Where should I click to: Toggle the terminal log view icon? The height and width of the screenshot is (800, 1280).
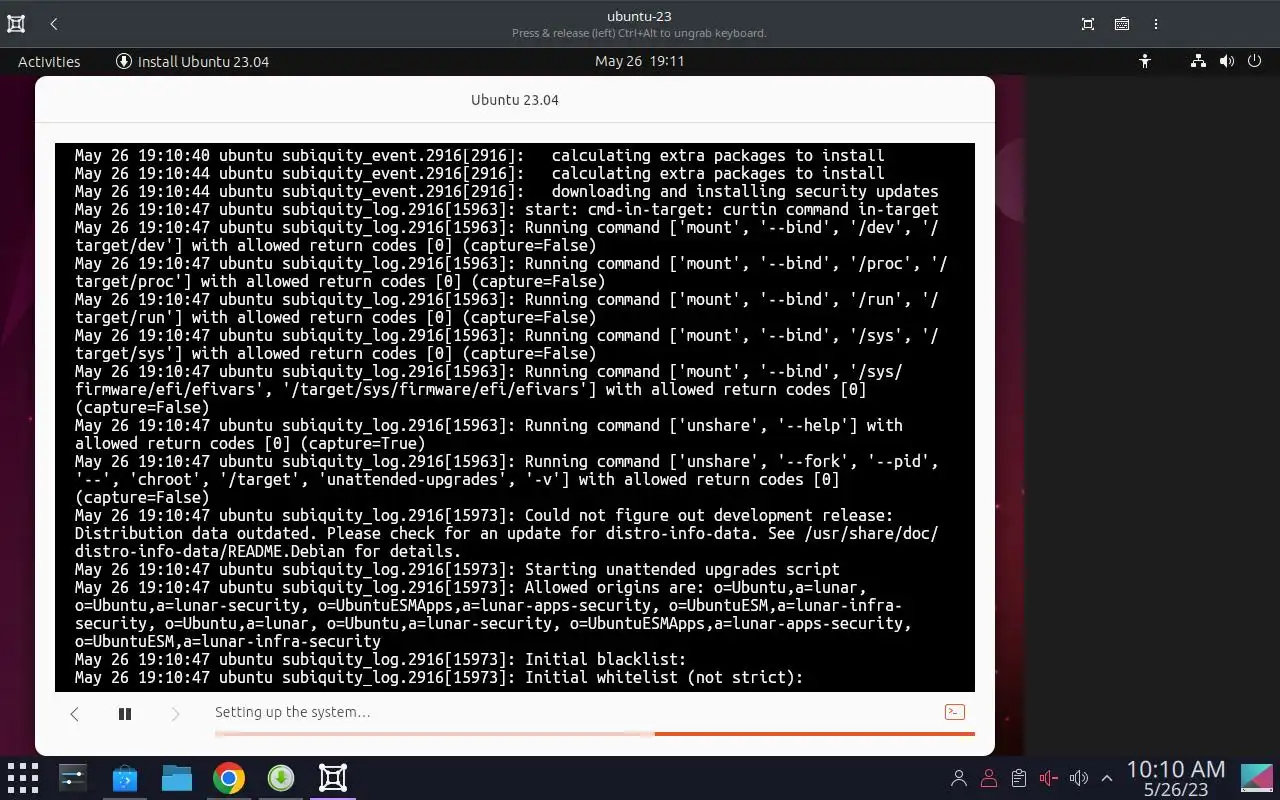point(955,712)
